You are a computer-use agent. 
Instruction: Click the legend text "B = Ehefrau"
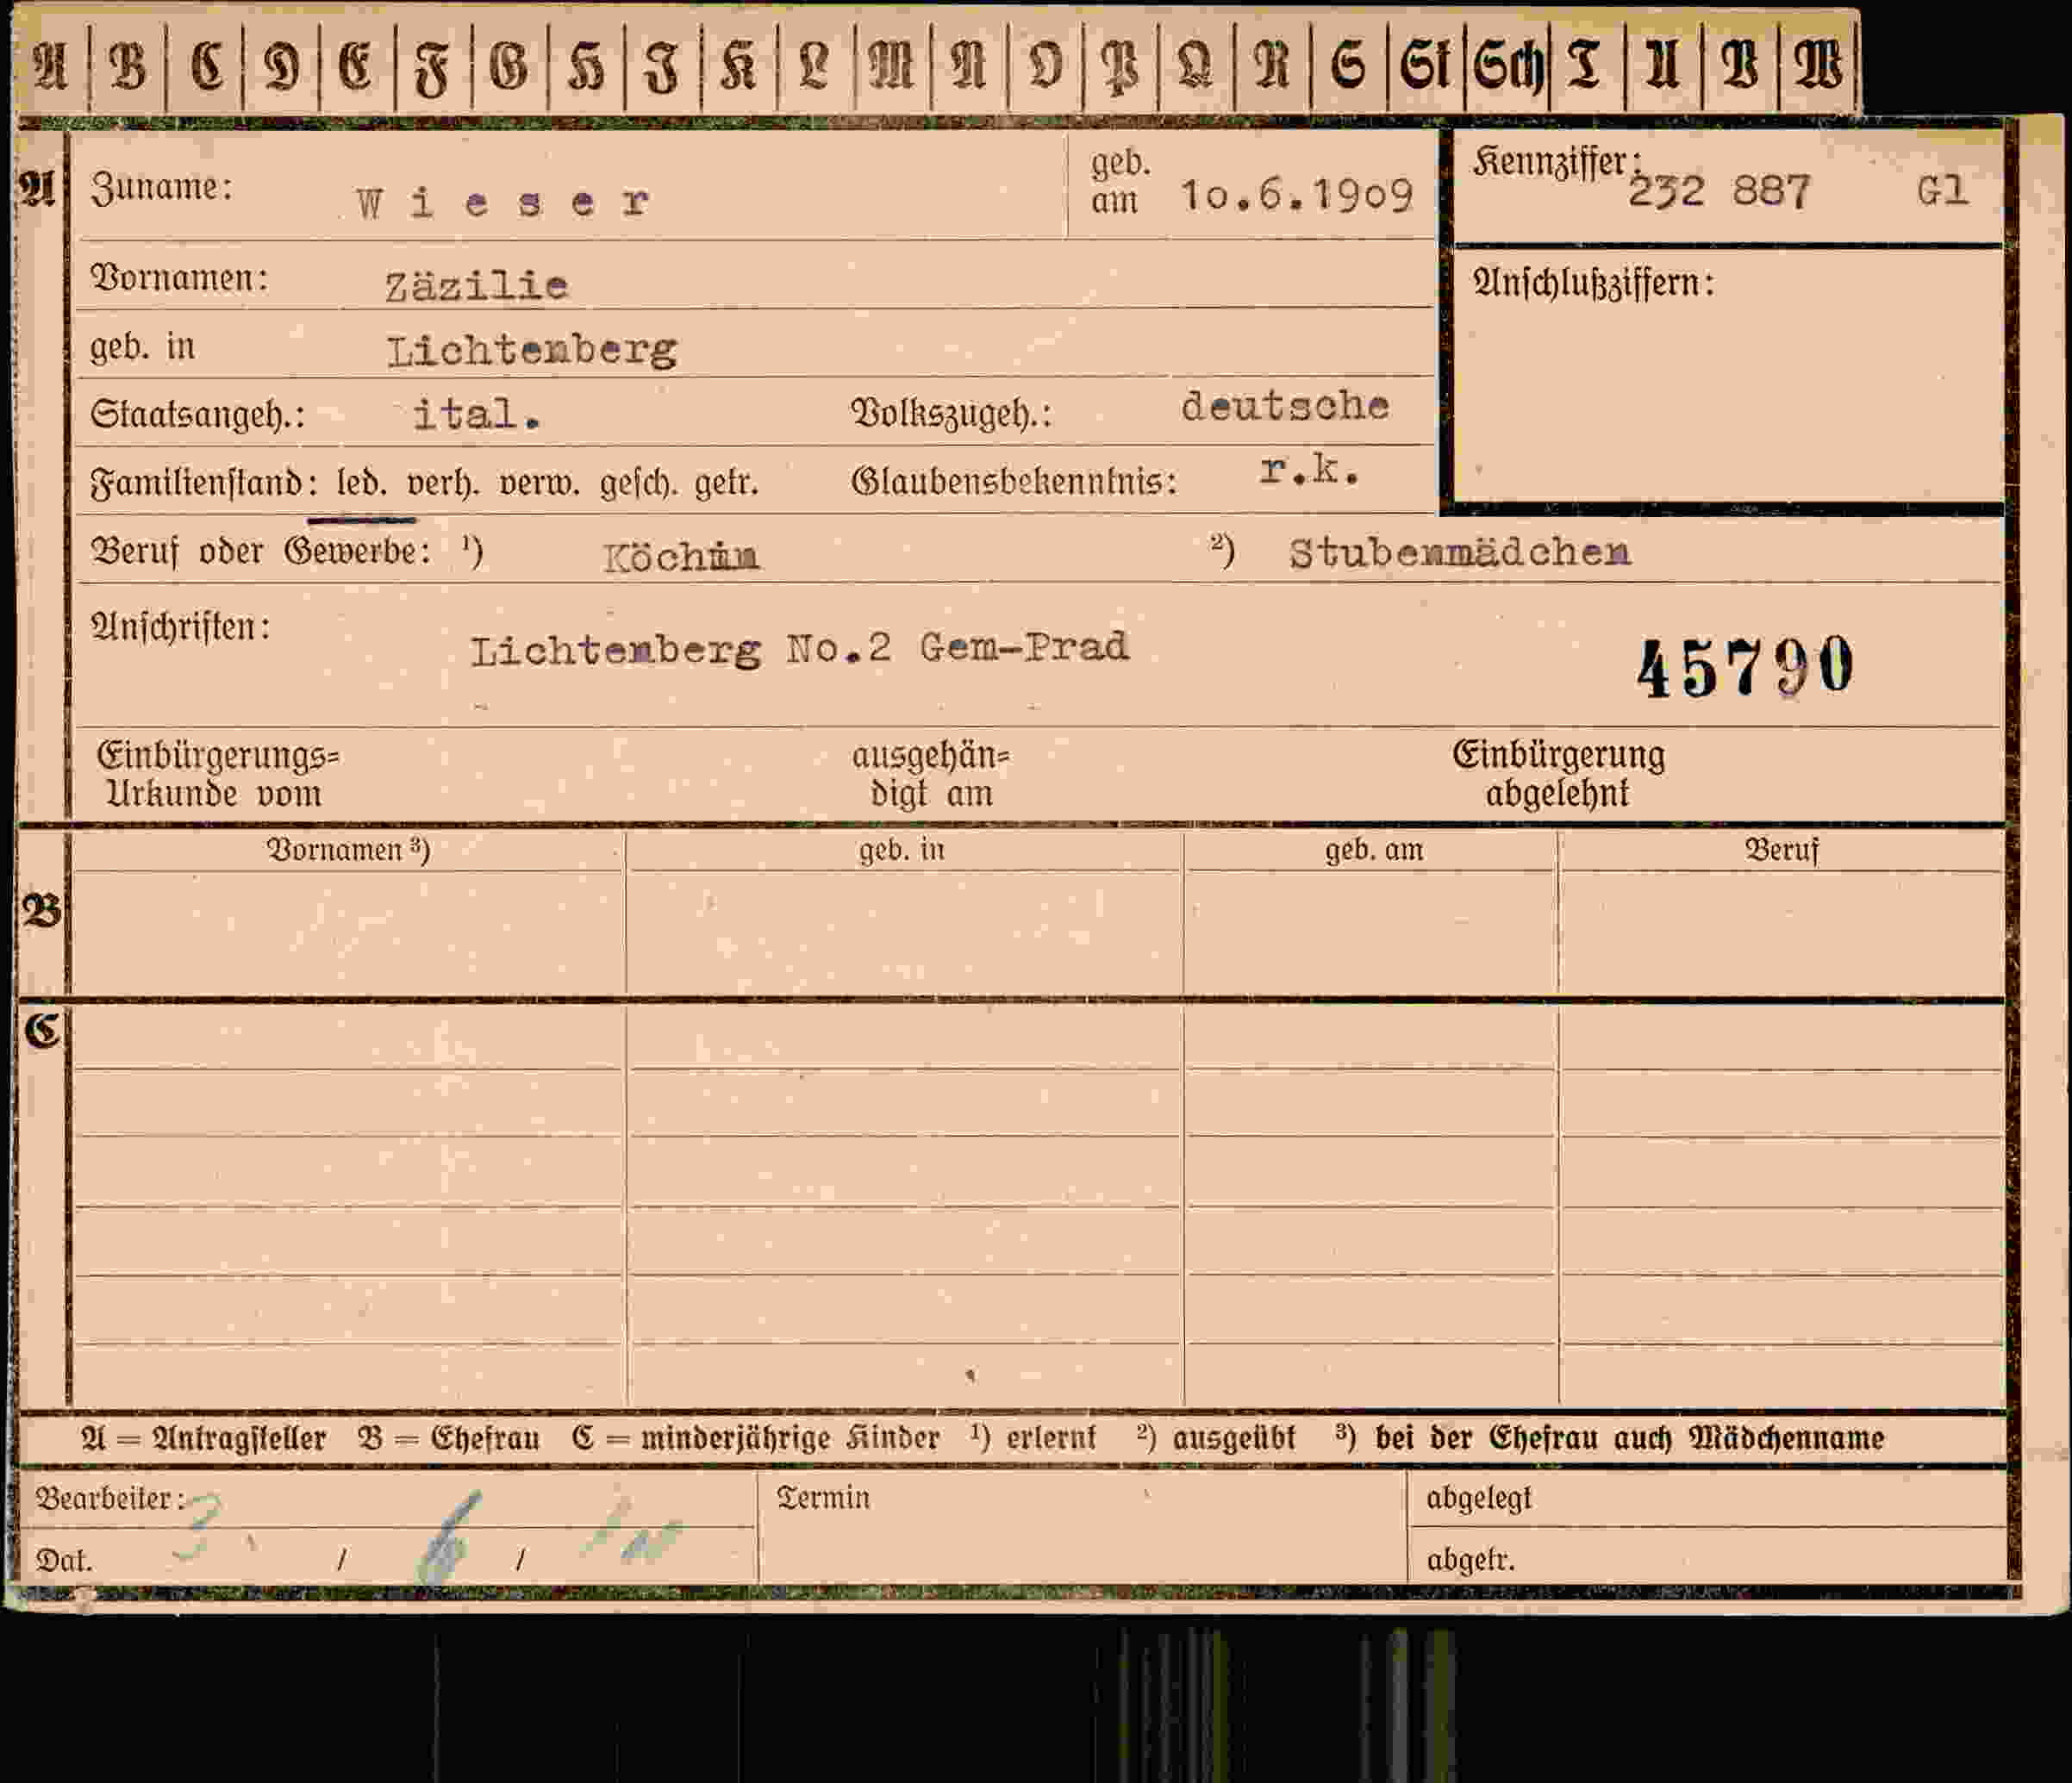coord(449,1438)
